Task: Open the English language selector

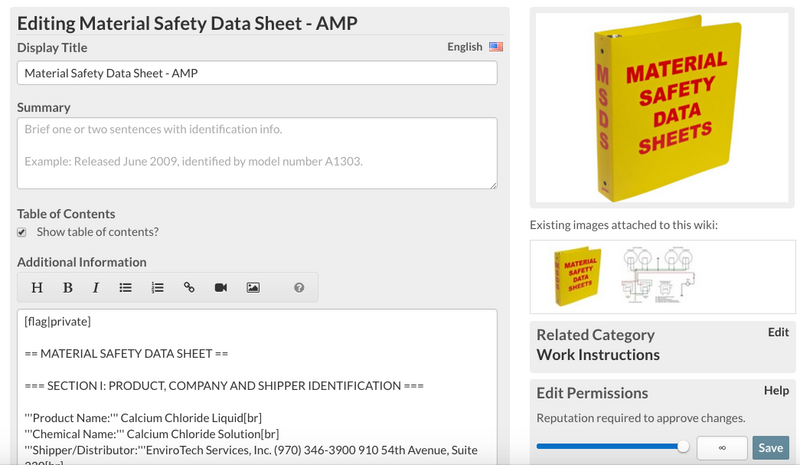Action: pyautogui.click(x=465, y=47)
